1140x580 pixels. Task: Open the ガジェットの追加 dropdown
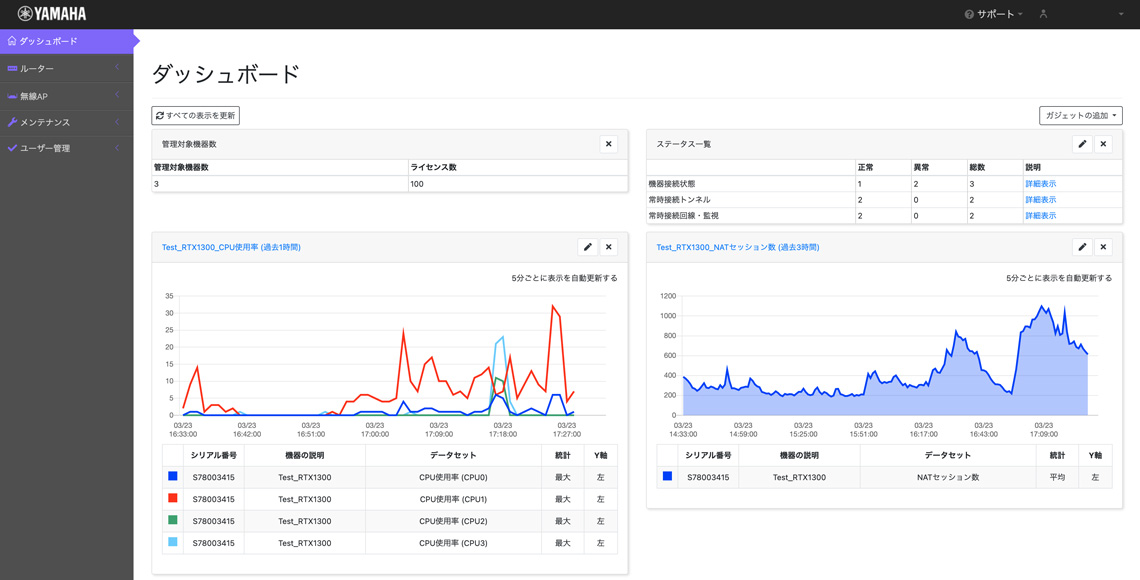1079,115
